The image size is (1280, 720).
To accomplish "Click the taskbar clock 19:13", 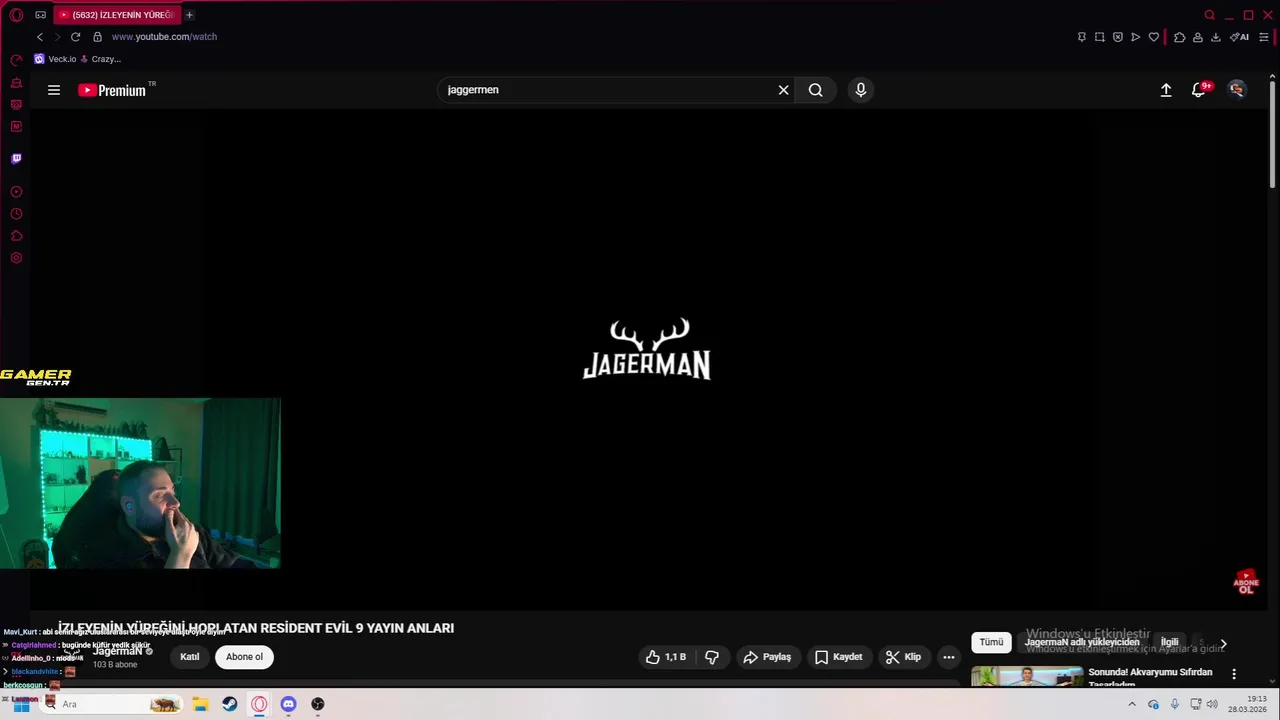I will pyautogui.click(x=1248, y=704).
